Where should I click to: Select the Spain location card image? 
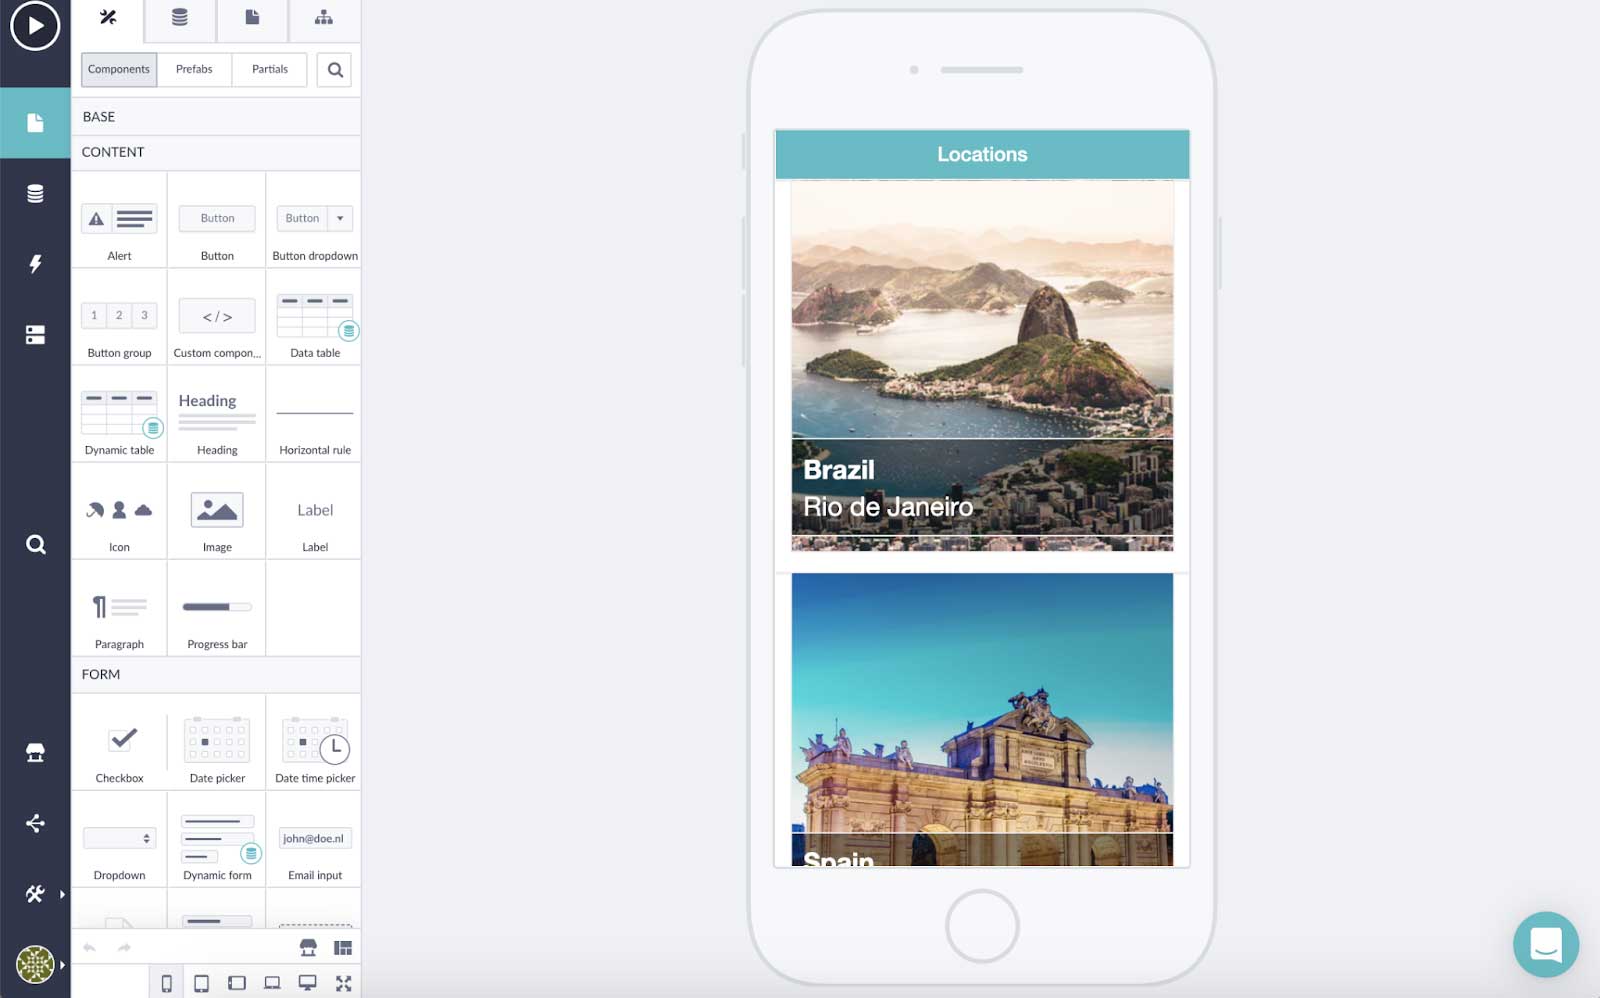[x=982, y=719]
